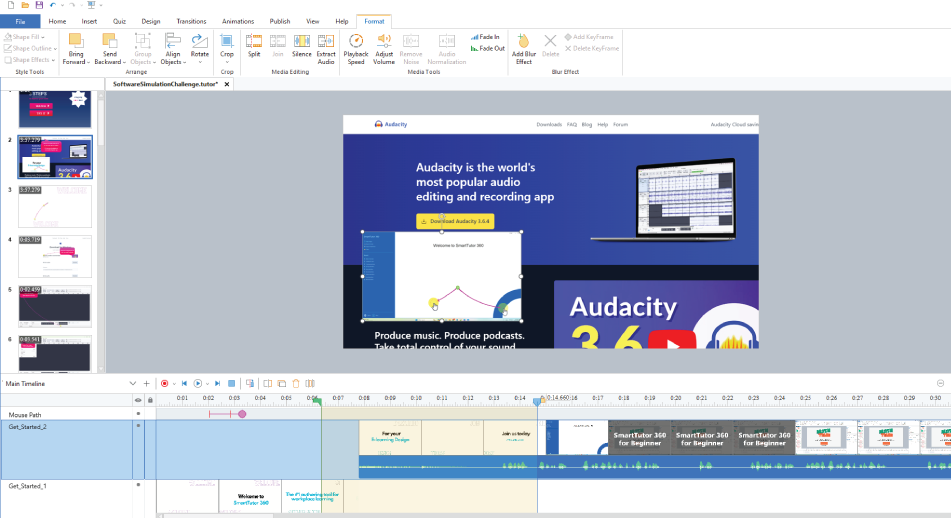The image size is (951, 518).
Task: Expand the Send Backward dropdown arrow
Action: [124, 62]
